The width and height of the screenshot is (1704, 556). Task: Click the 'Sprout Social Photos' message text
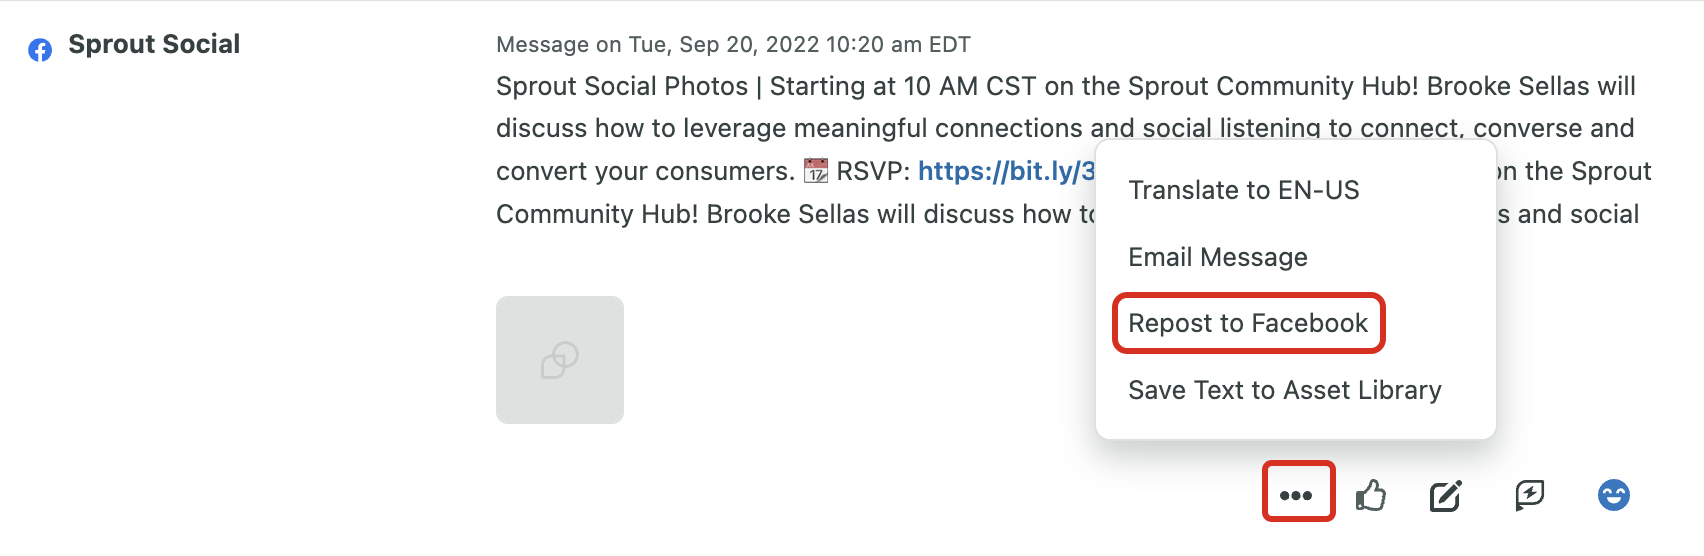pos(622,86)
